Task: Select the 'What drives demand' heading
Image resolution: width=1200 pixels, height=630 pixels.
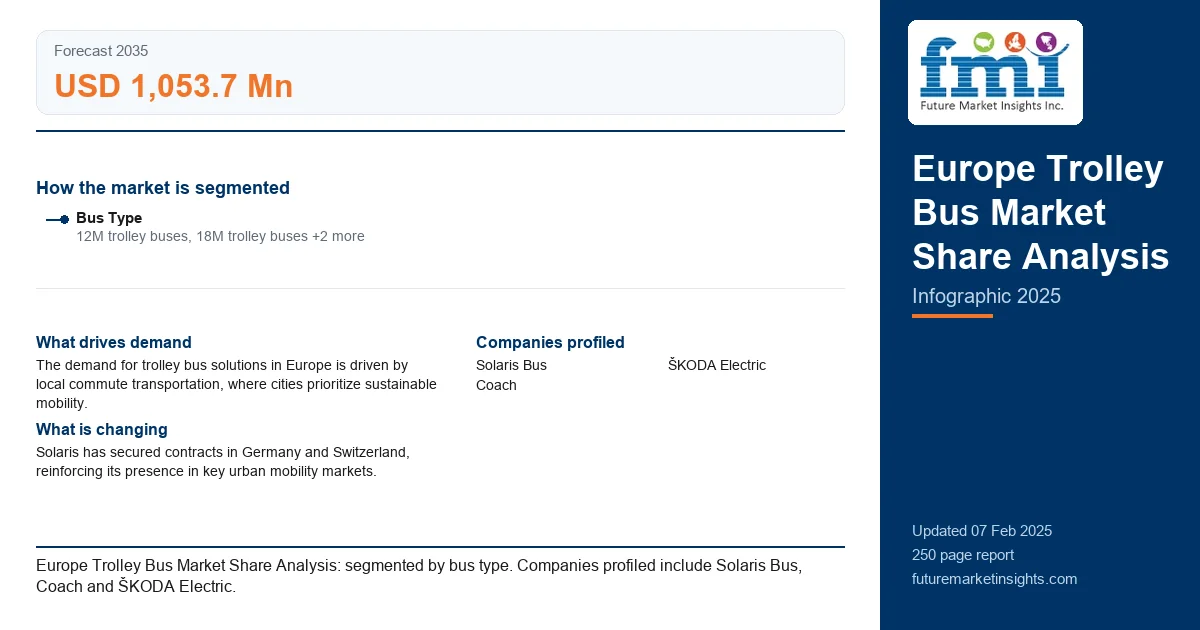Action: (x=114, y=342)
